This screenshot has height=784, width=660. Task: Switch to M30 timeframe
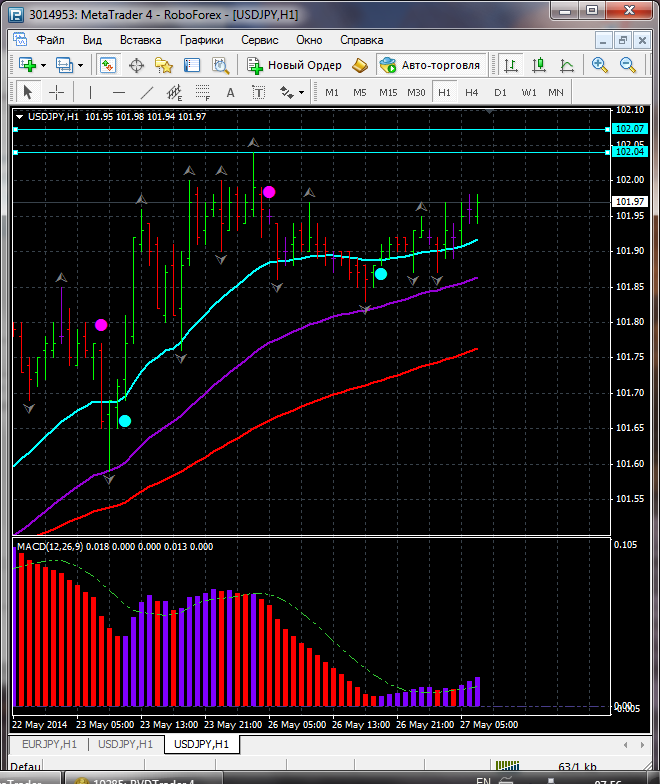coord(416,92)
